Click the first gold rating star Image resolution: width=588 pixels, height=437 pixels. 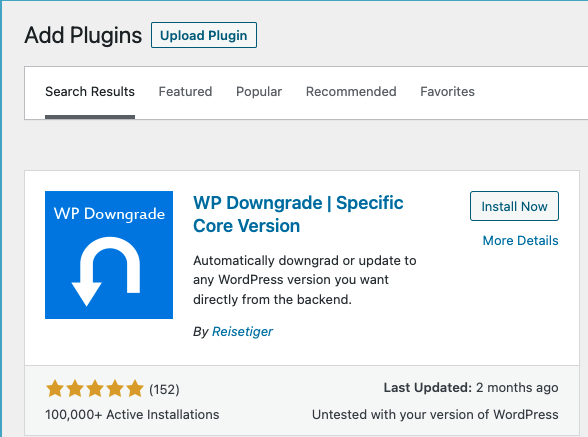coord(55,389)
